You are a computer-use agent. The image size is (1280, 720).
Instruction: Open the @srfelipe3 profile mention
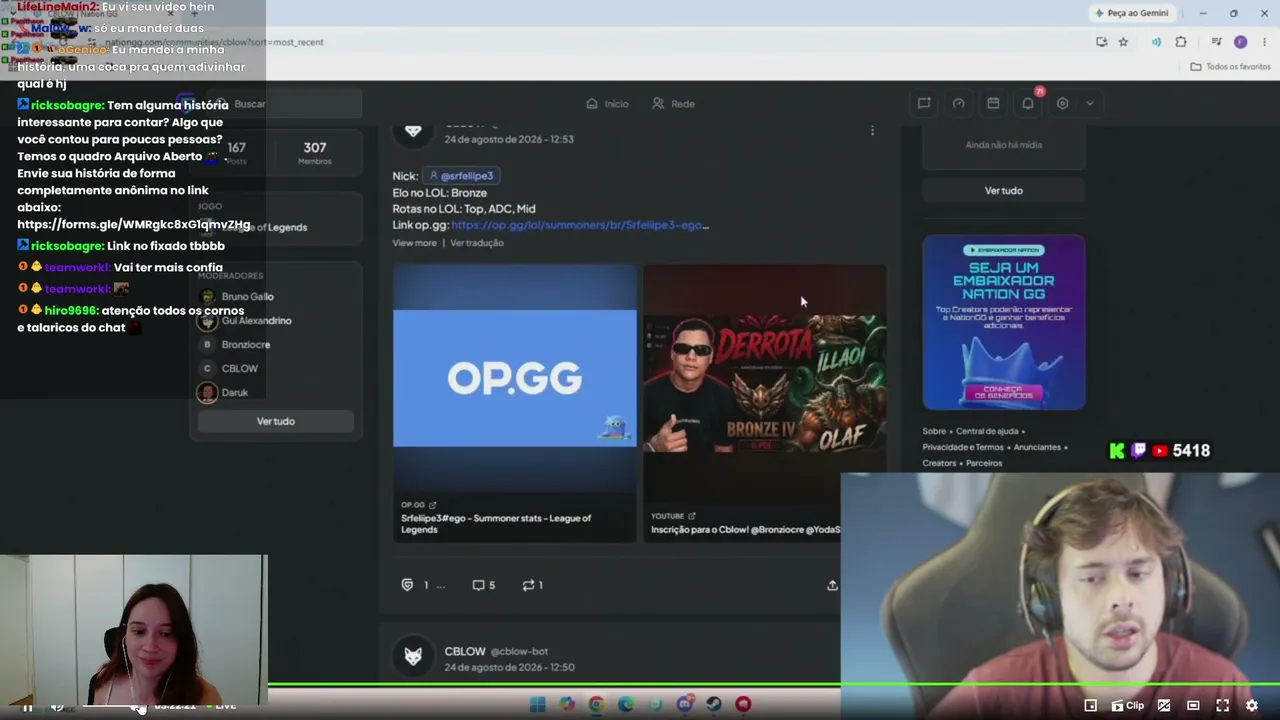[461, 176]
